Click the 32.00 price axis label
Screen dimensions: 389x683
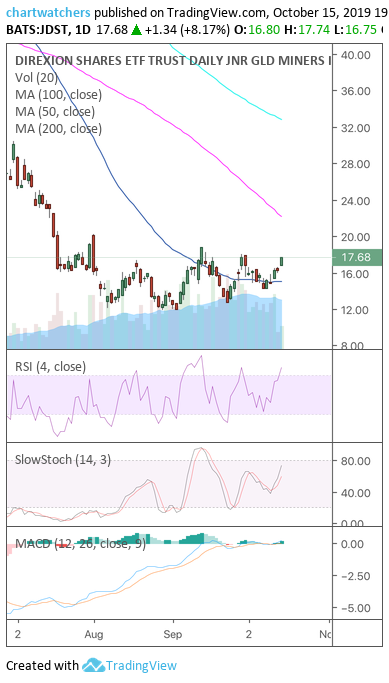pyautogui.click(x=357, y=128)
